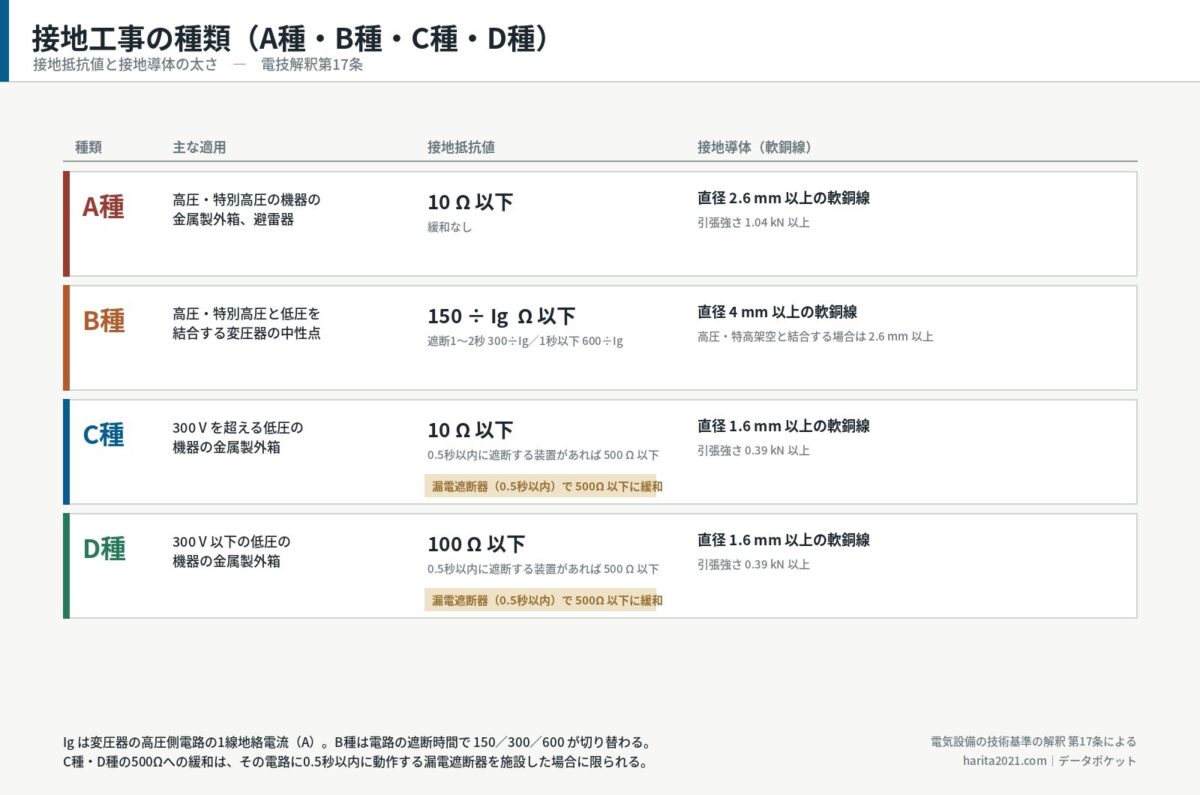The image size is (1200, 795).
Task: Click the 直径 2.6 mm 以上の軟銅線 text
Action: point(783,198)
